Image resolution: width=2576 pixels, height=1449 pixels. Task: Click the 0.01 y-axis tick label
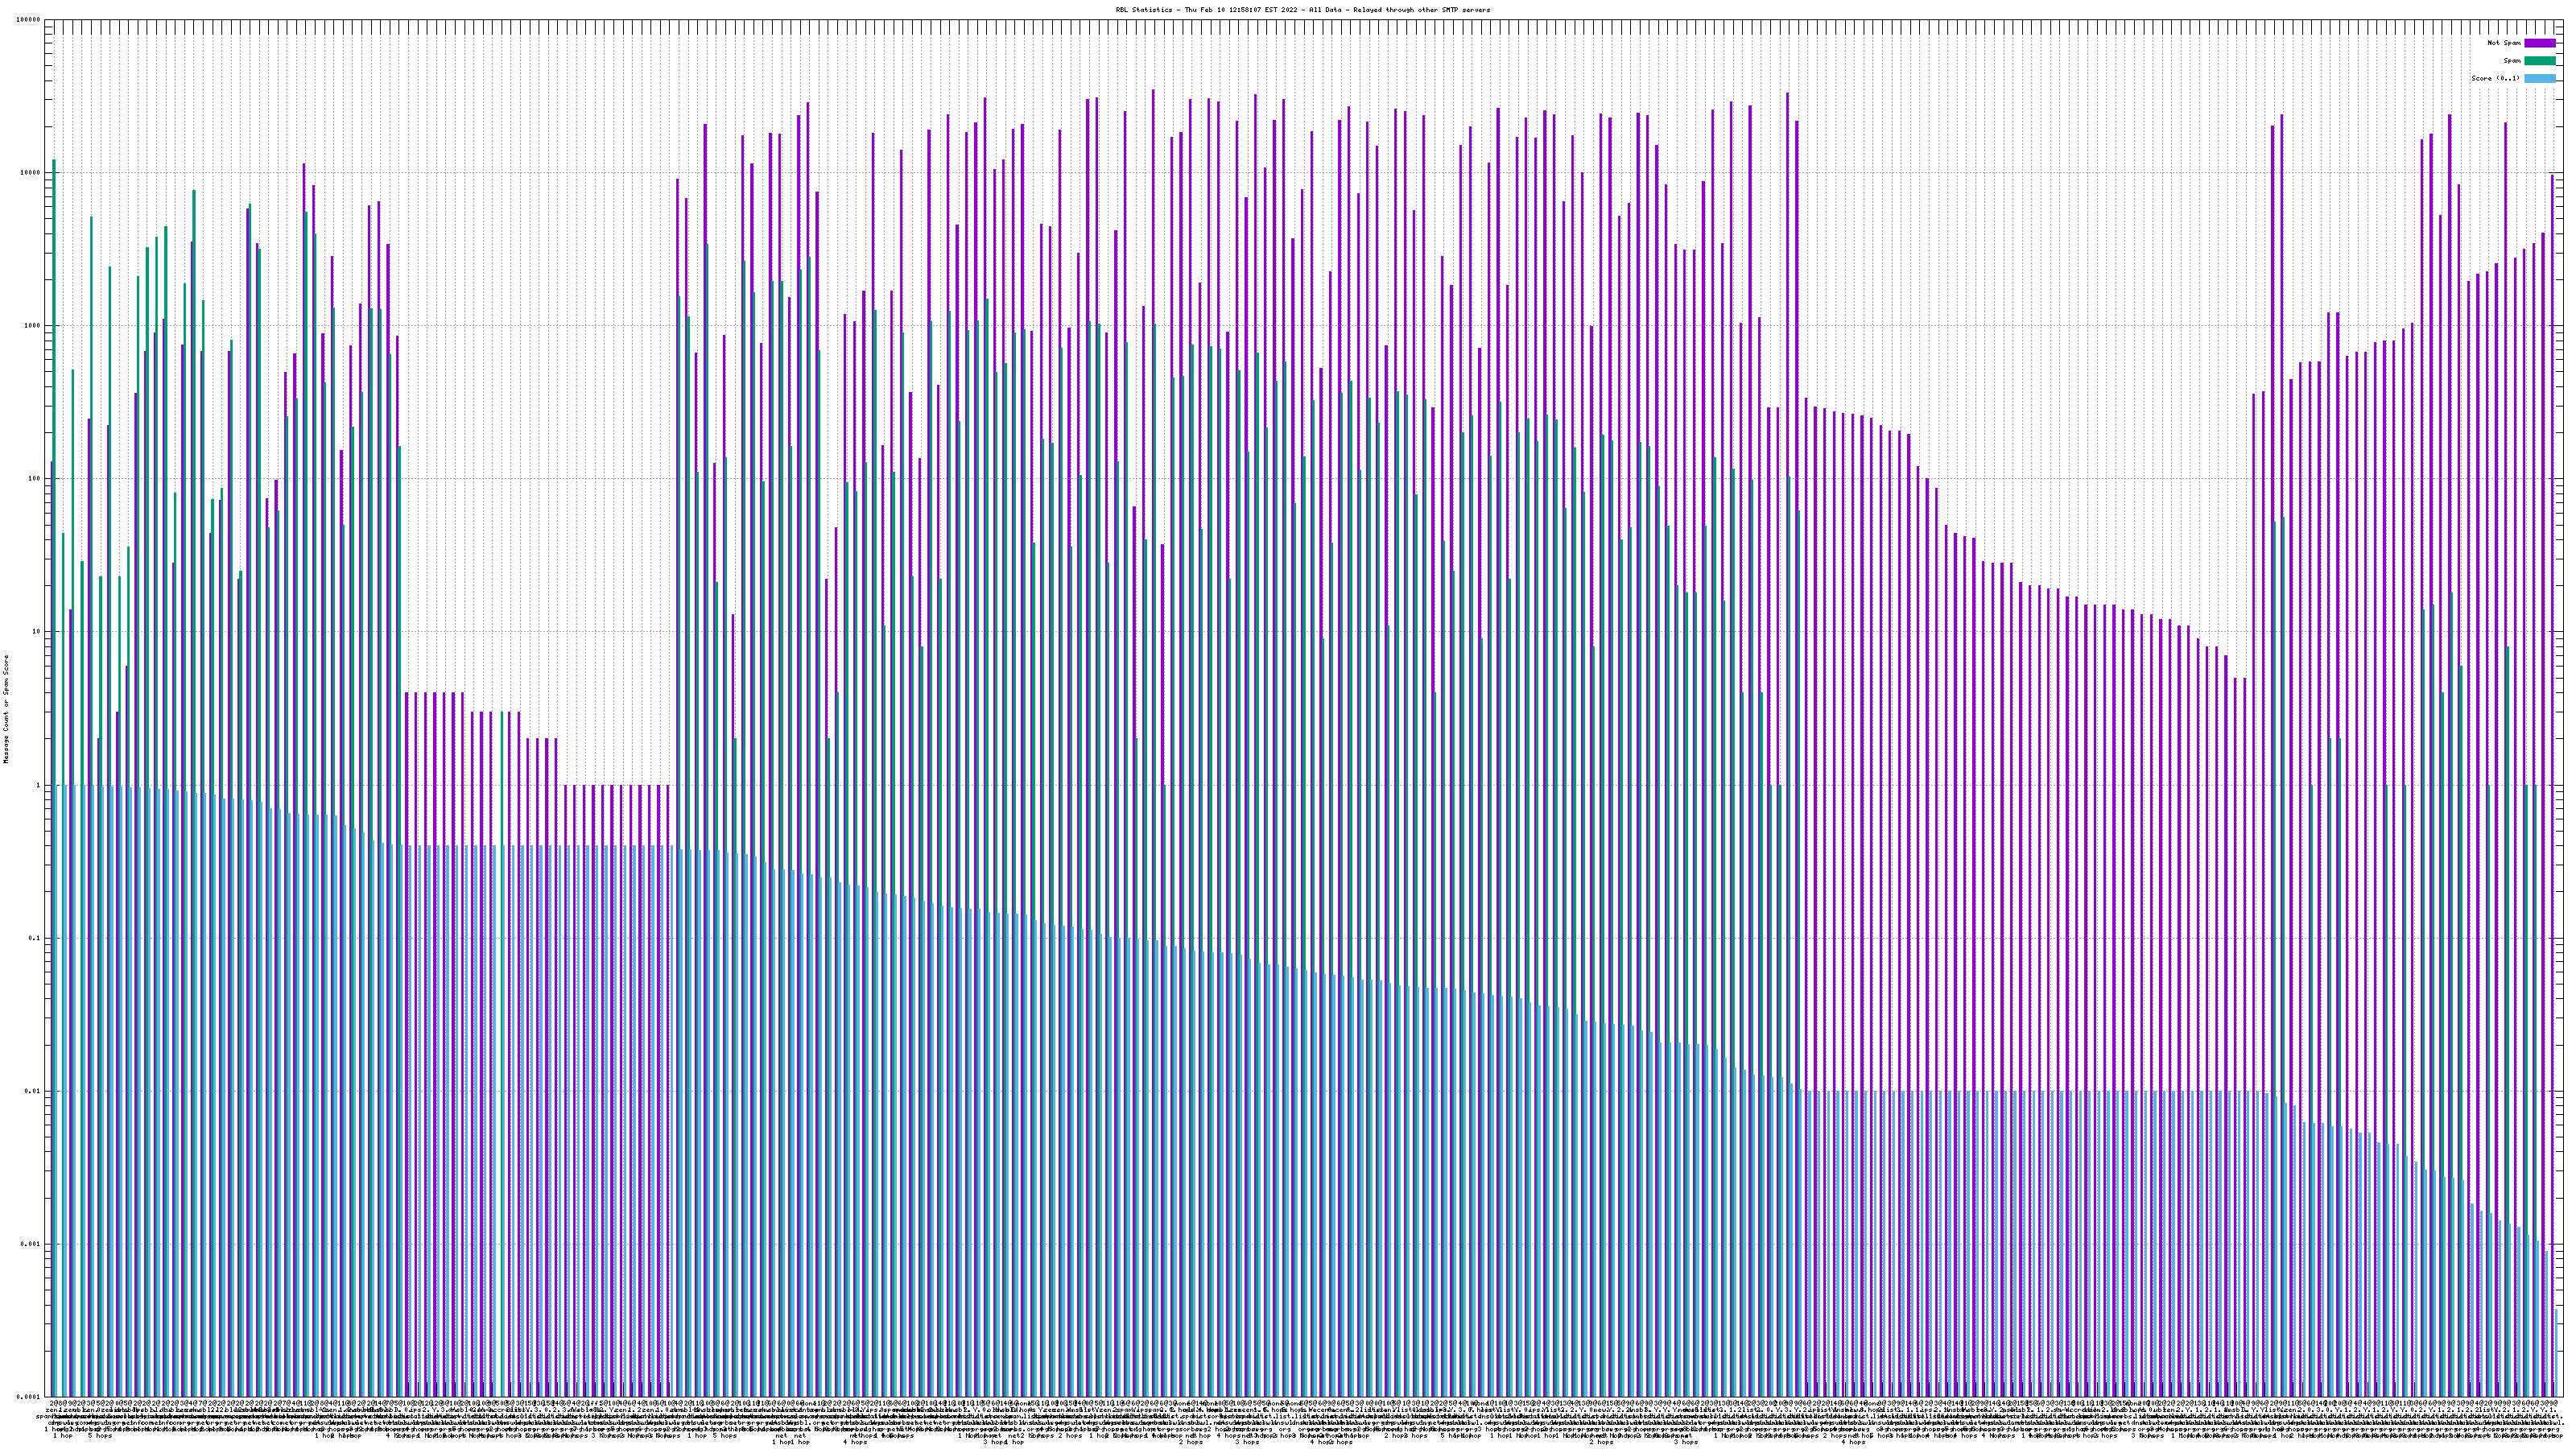(x=33, y=1091)
